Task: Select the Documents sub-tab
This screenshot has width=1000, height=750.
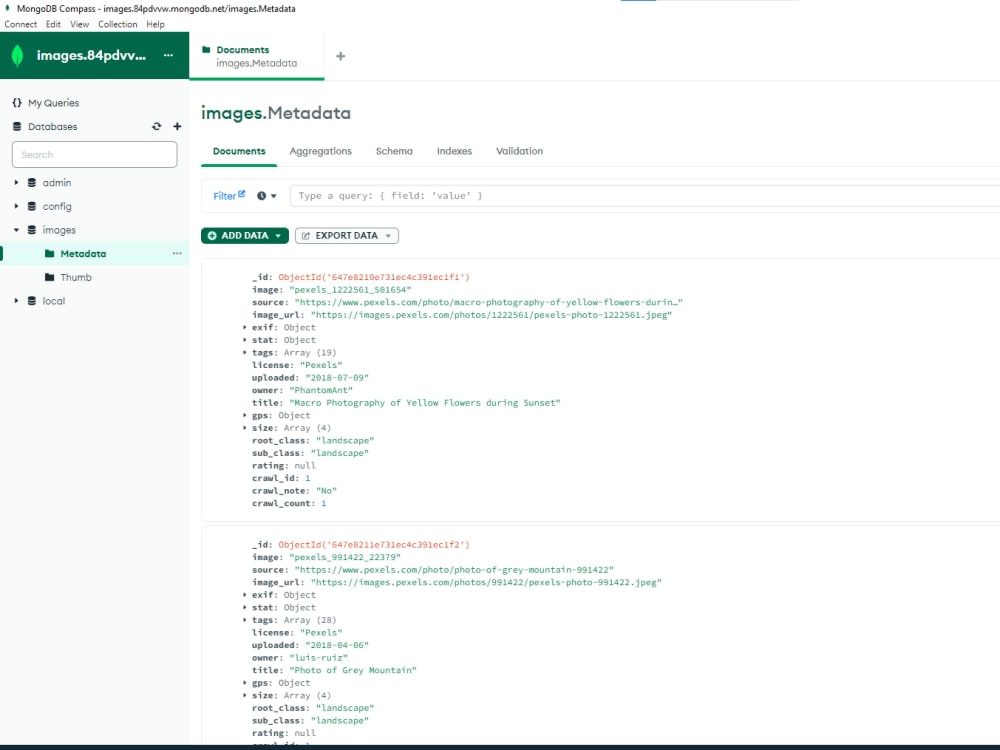Action: pos(239,151)
